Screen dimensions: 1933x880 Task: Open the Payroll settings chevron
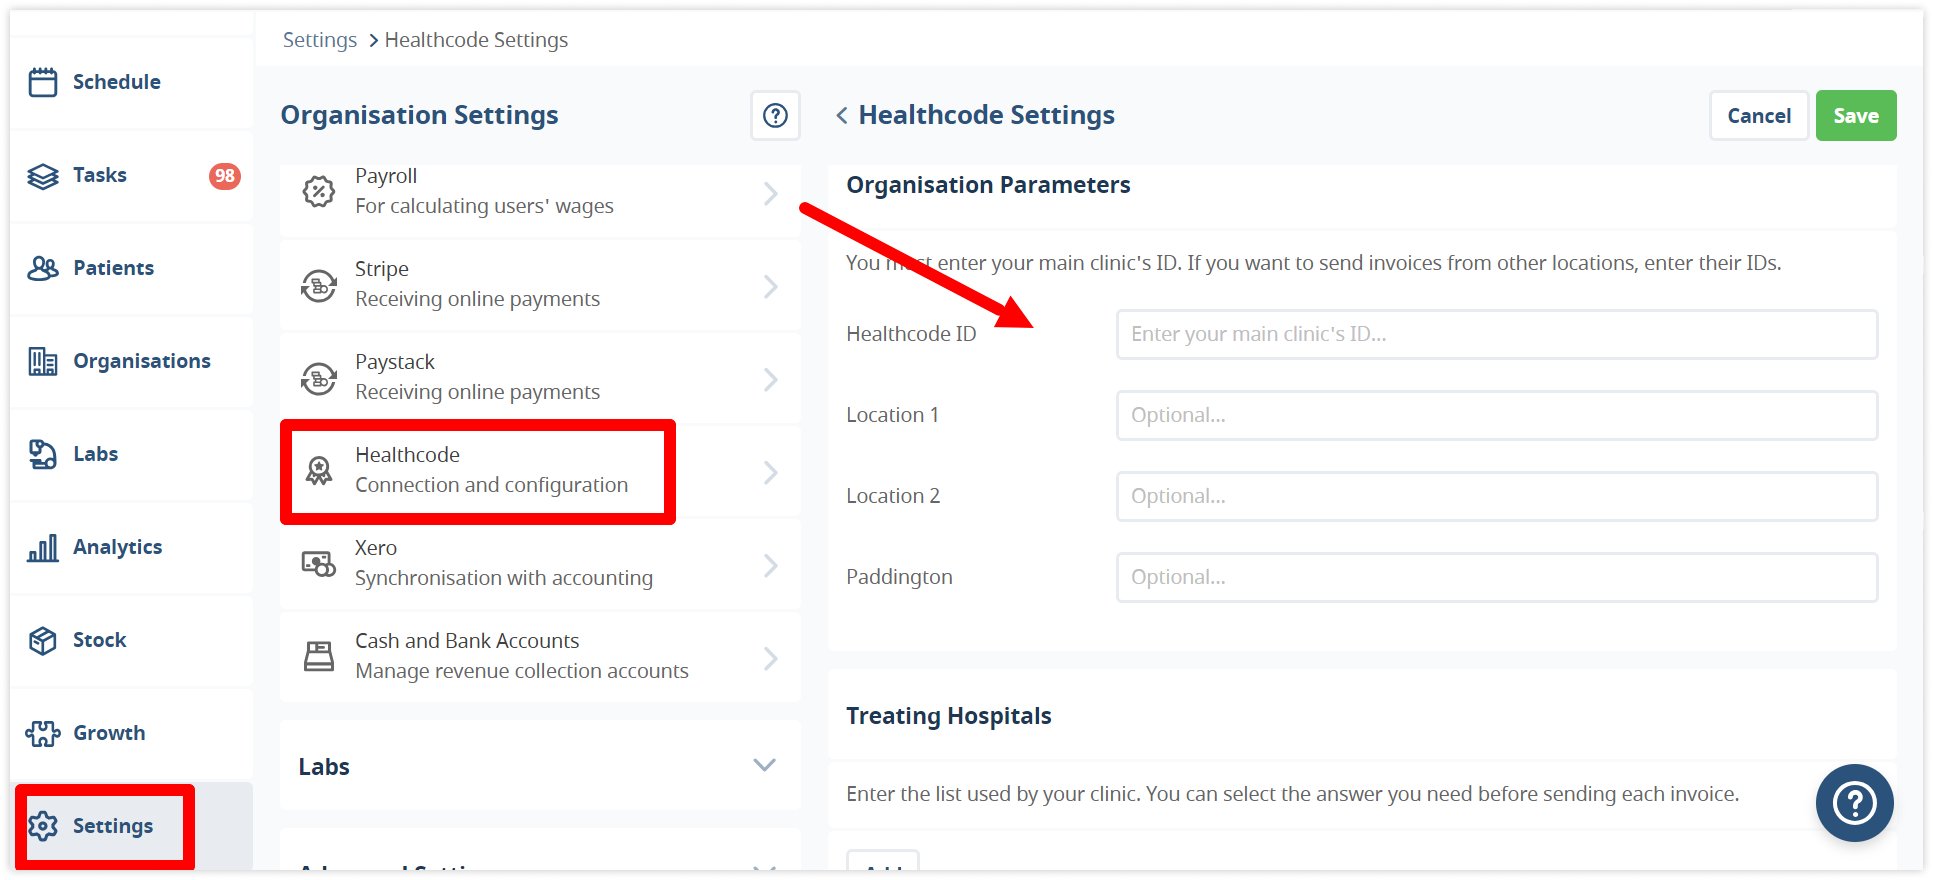tap(770, 193)
